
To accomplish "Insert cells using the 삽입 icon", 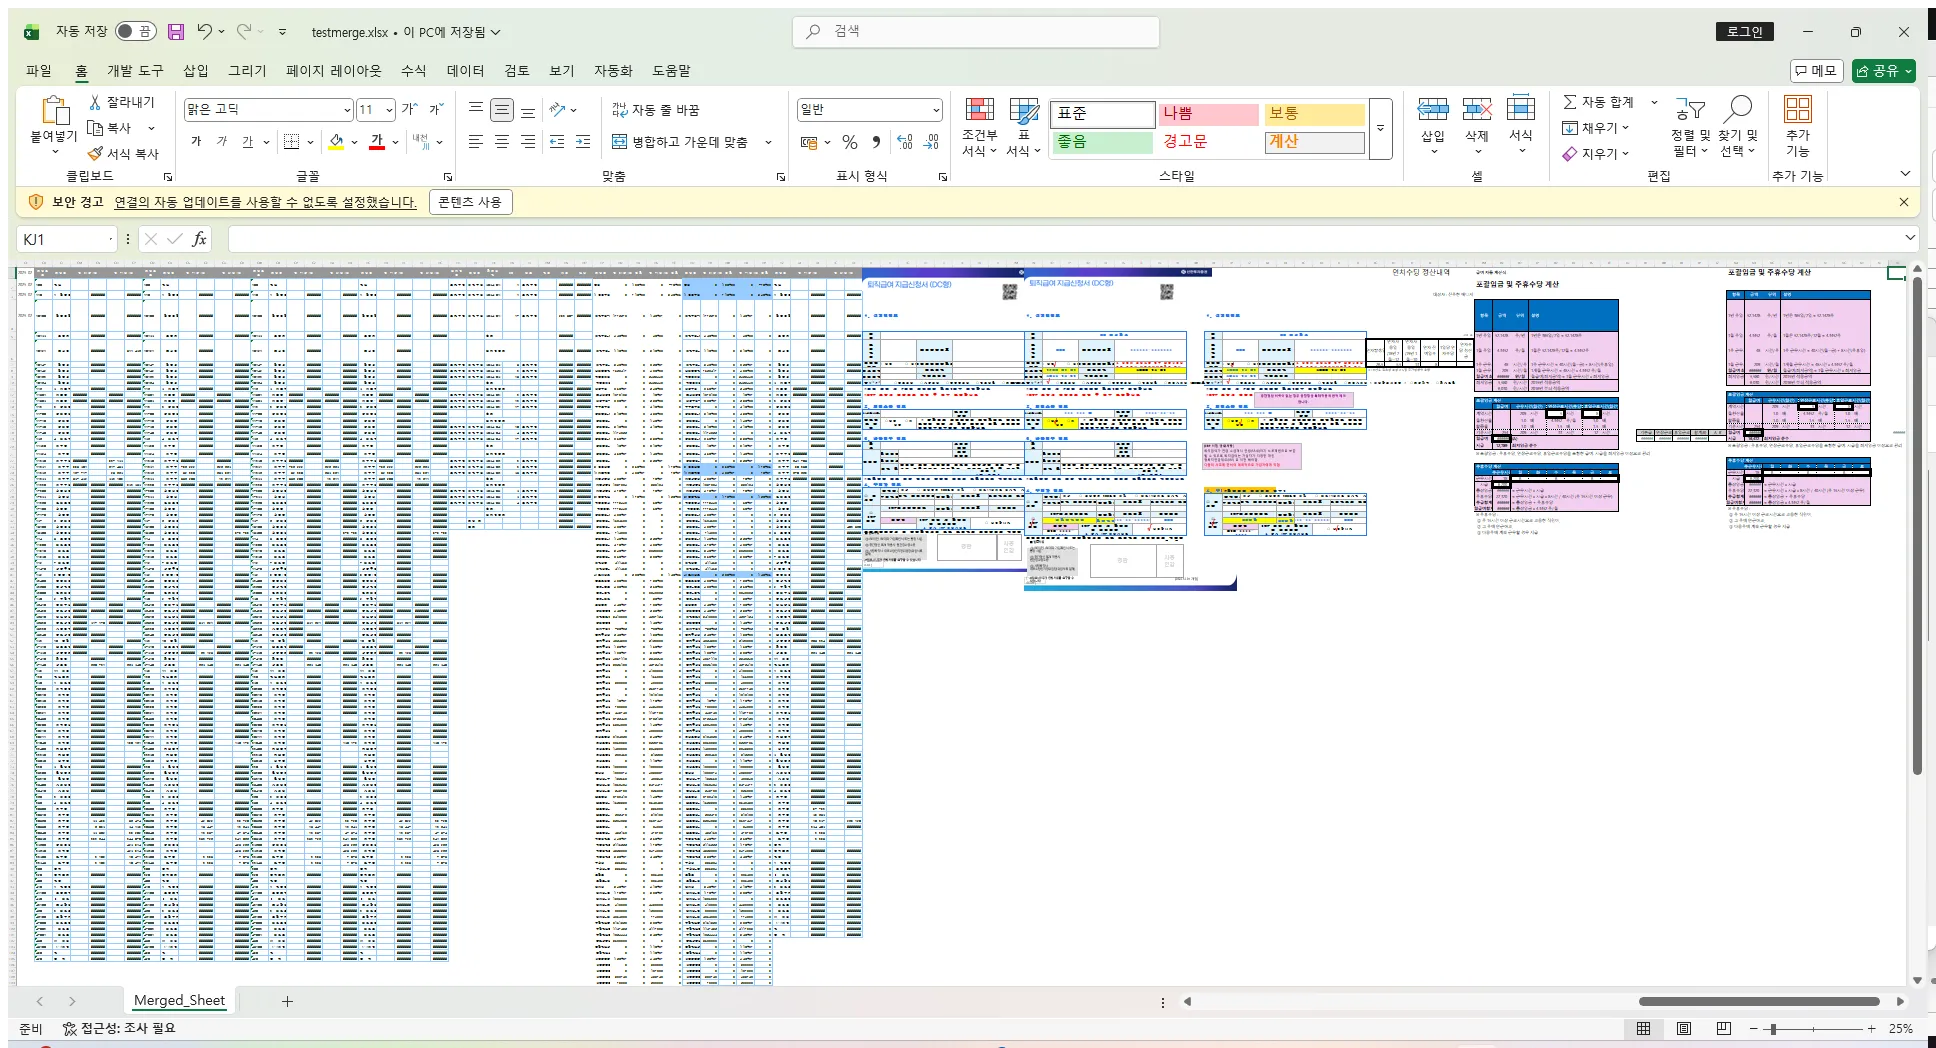I will click(x=1432, y=118).
